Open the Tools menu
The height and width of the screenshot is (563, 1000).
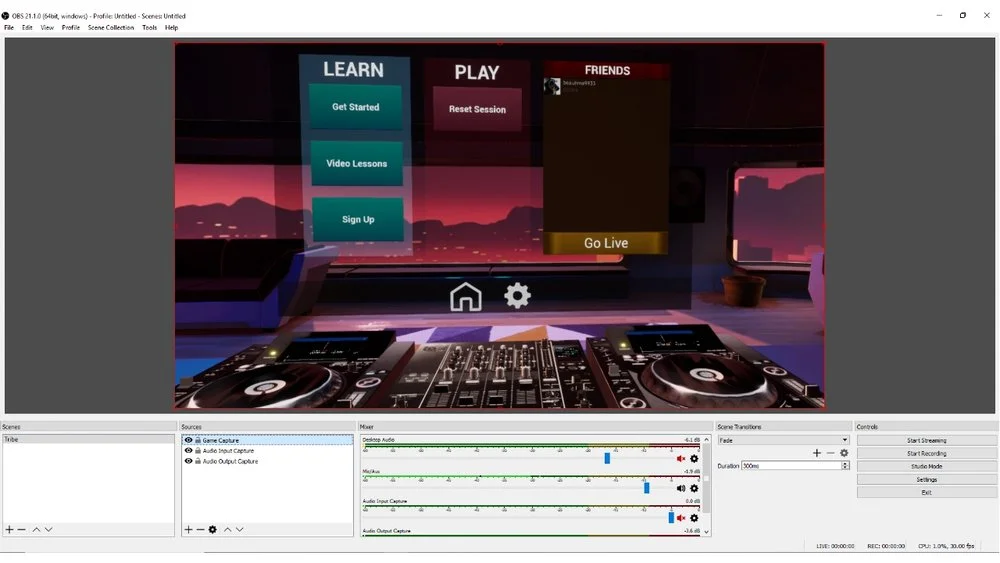coord(149,27)
